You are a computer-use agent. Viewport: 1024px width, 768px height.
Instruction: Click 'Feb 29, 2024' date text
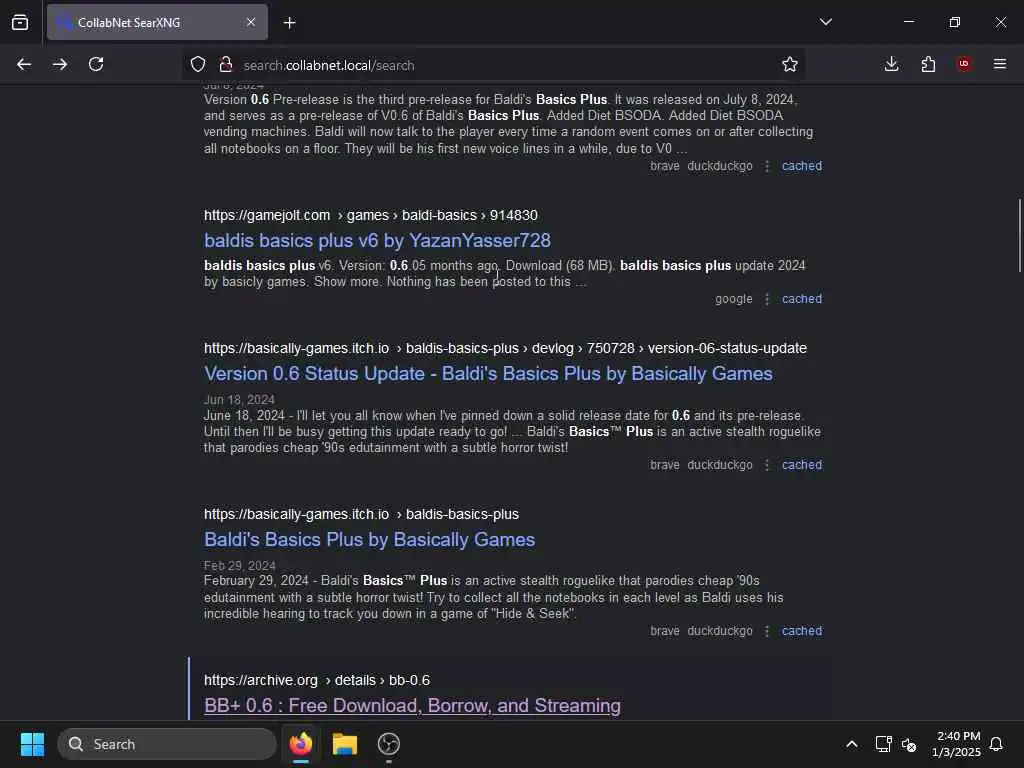[x=240, y=565]
